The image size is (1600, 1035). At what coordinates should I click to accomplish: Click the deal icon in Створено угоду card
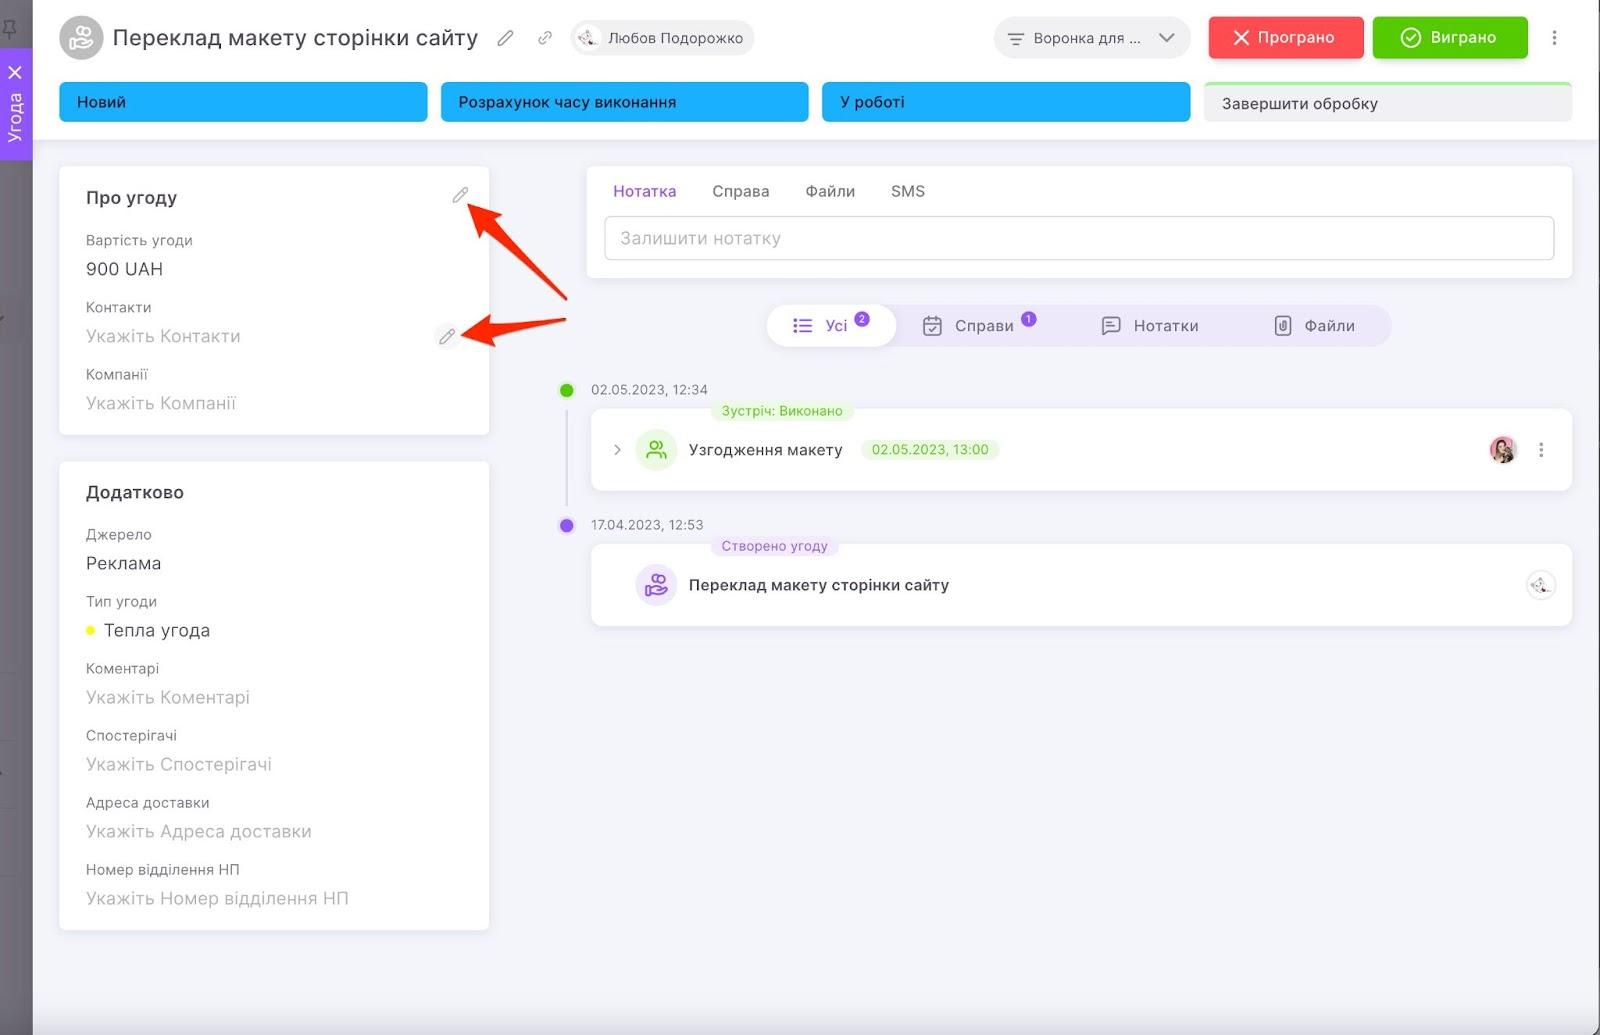(656, 585)
